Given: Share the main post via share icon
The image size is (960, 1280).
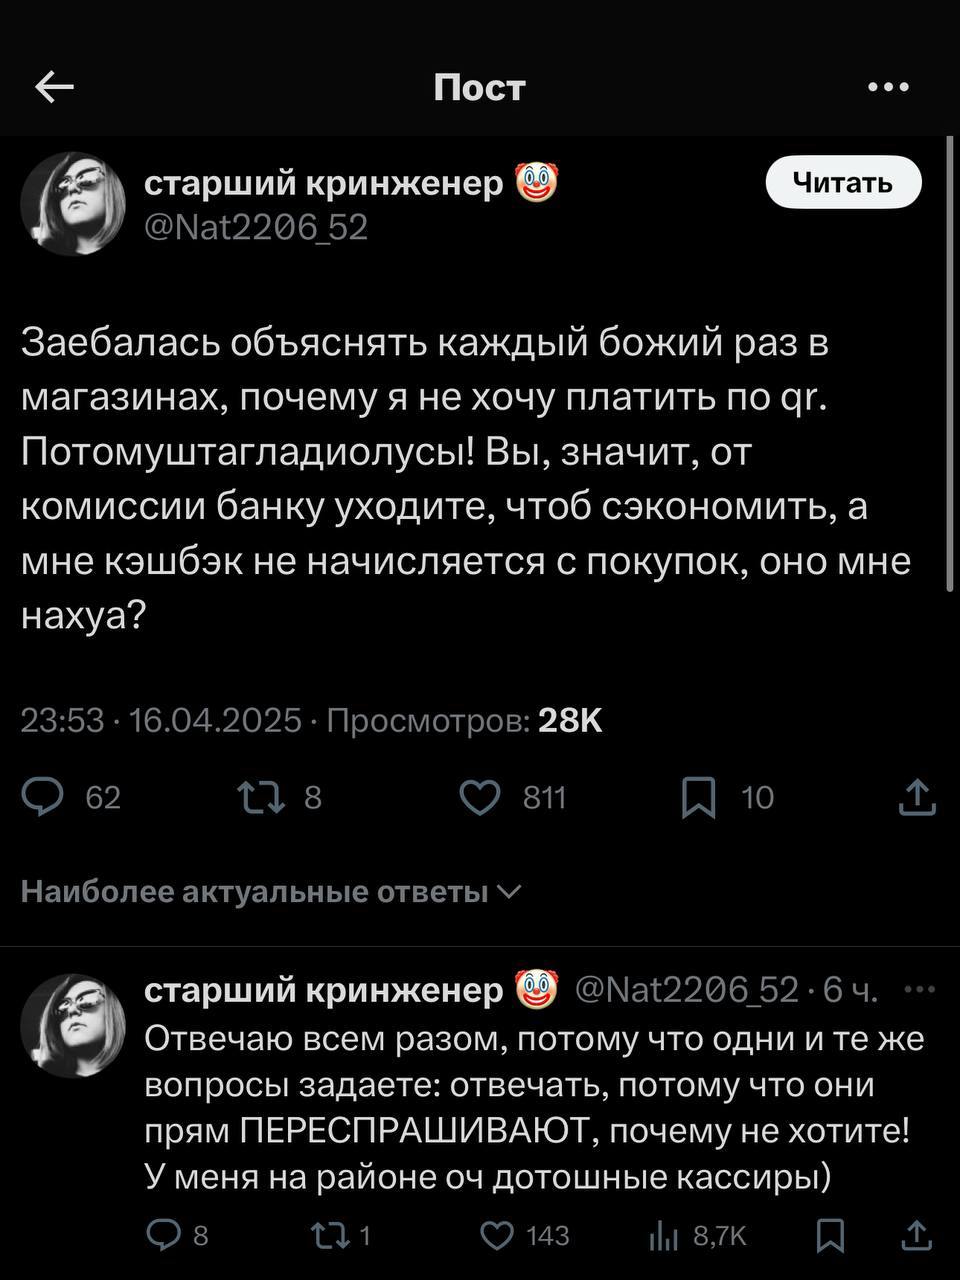Looking at the screenshot, I should tap(916, 797).
